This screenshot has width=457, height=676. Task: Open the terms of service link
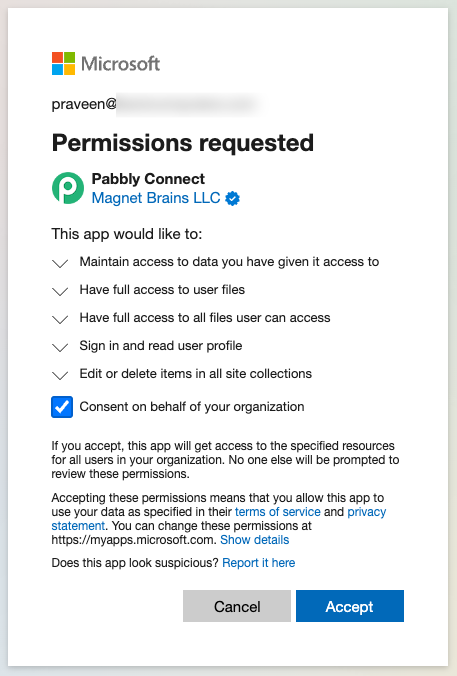[278, 512]
